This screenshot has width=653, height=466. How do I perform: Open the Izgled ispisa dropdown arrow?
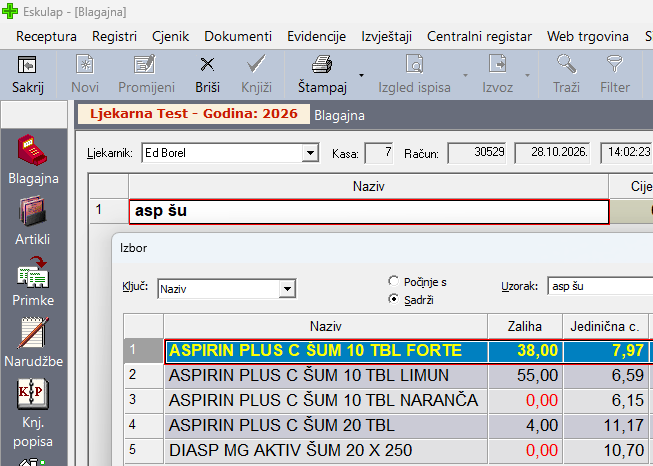coord(465,75)
